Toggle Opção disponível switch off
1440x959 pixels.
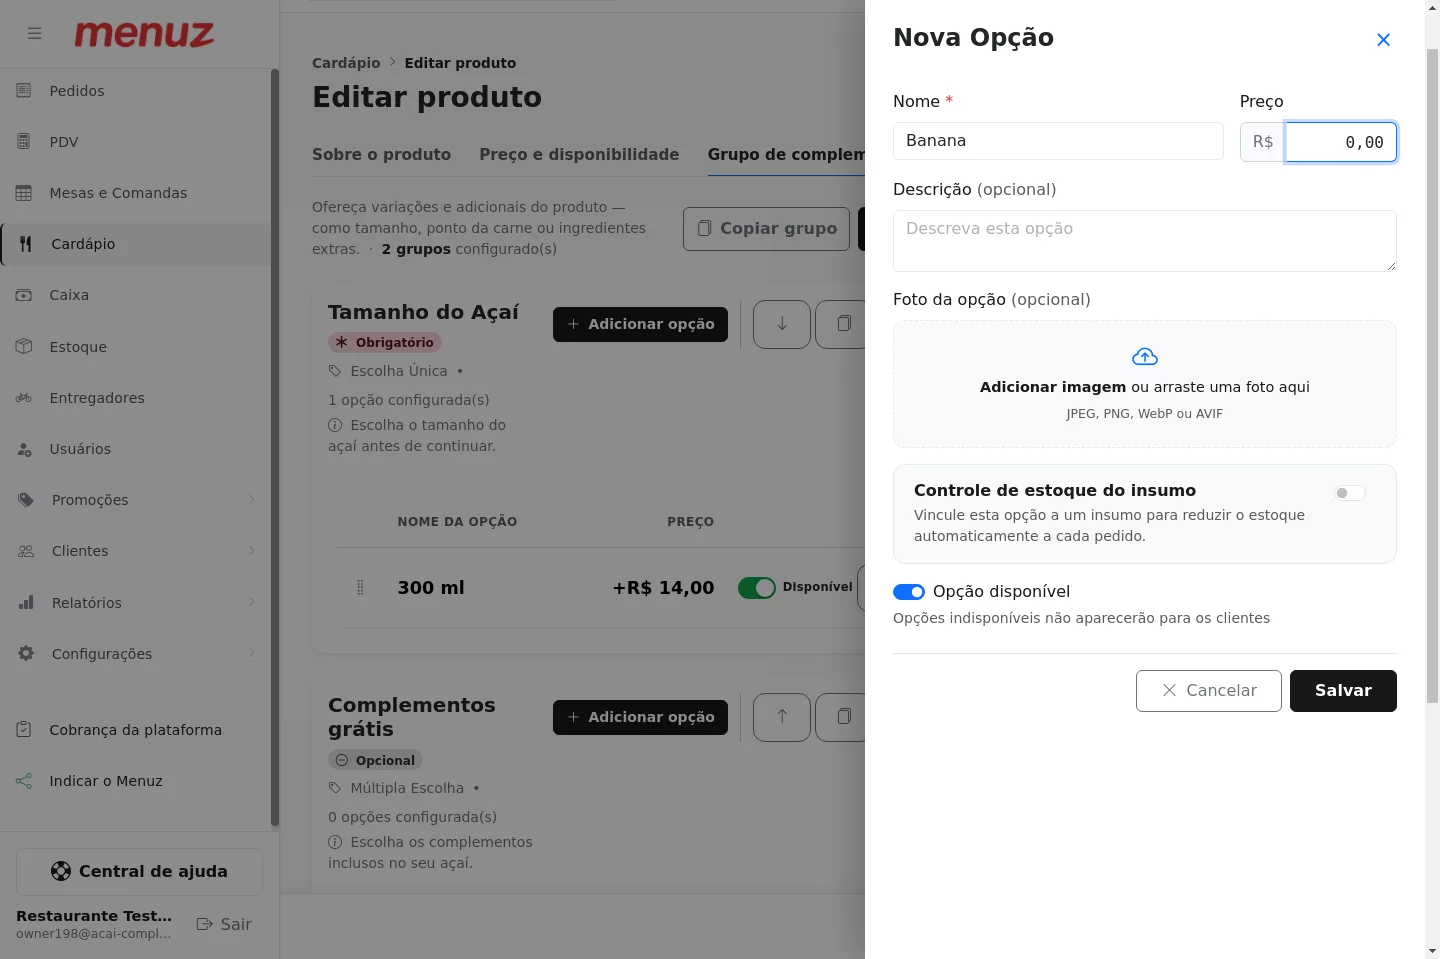coord(909,592)
